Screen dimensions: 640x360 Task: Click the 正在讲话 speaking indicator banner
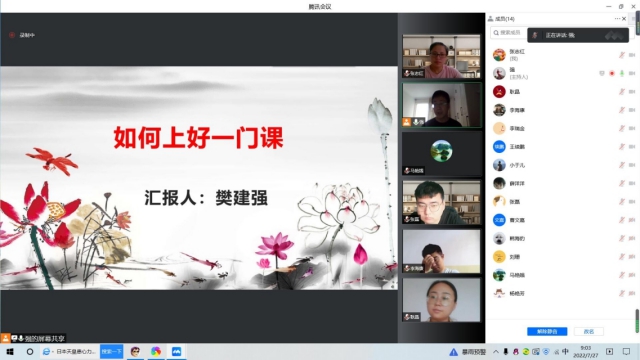578,35
